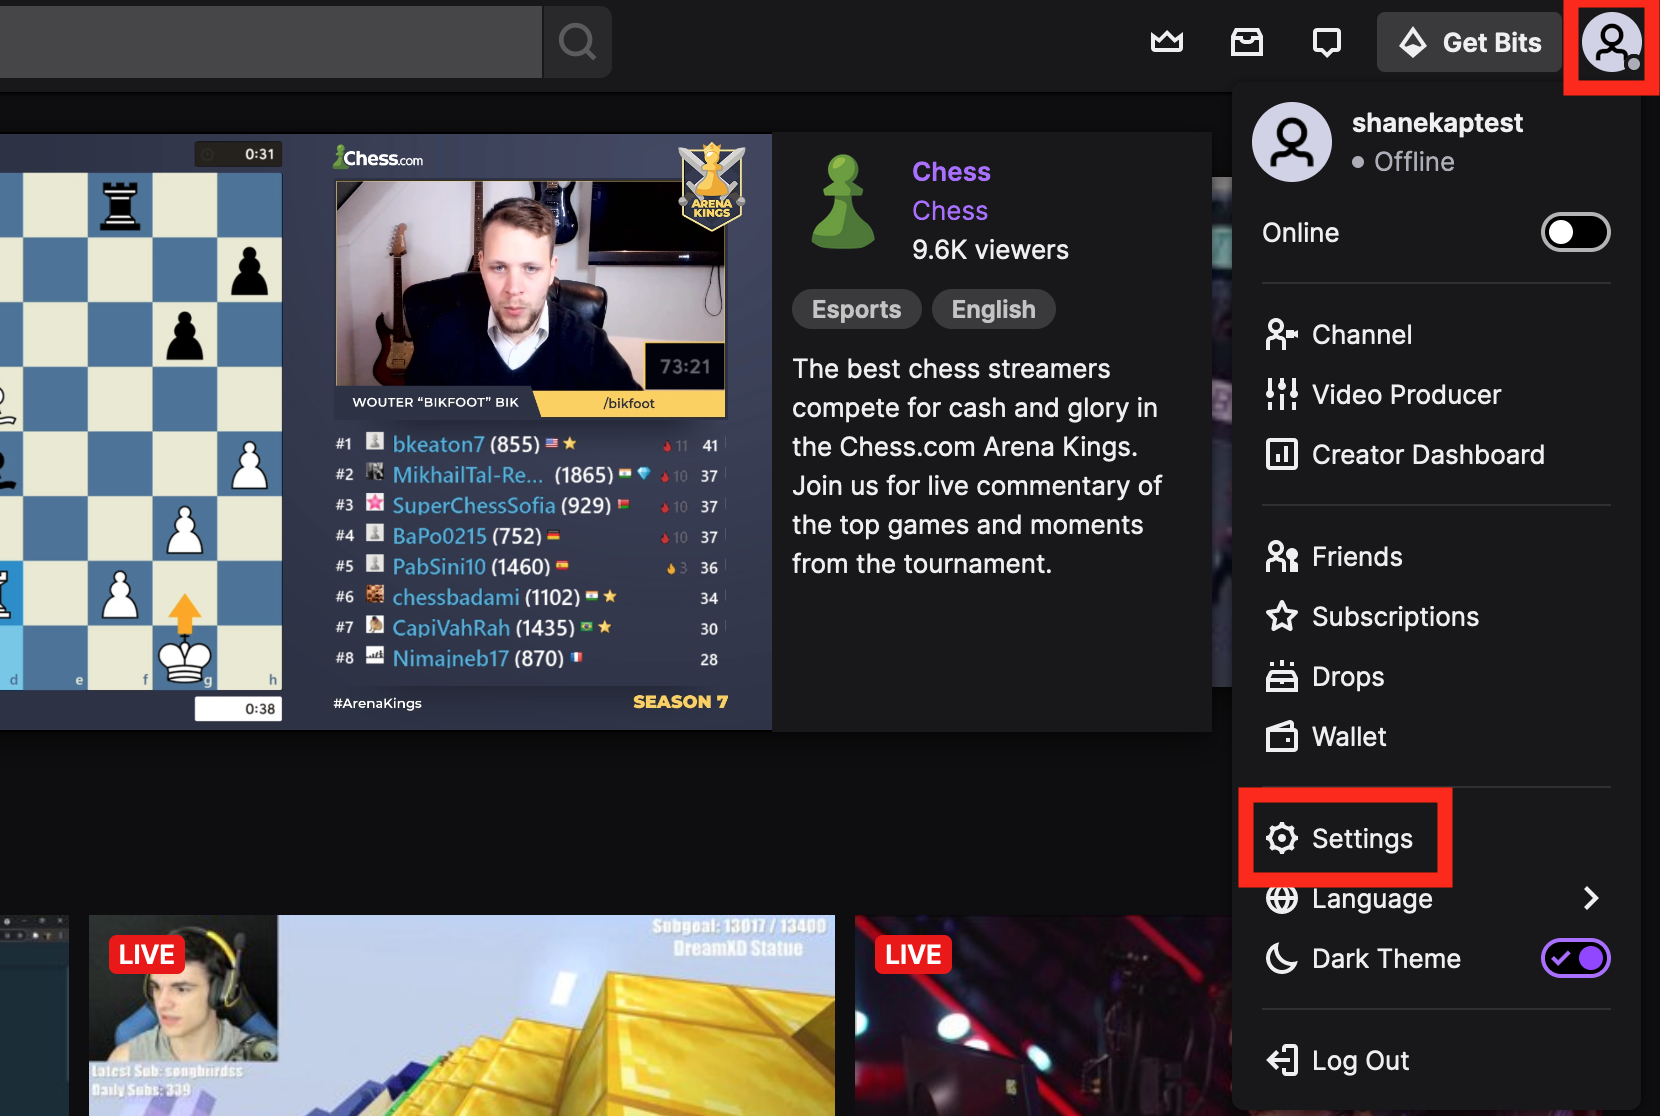This screenshot has width=1660, height=1116.
Task: Open the bold Chess channel link
Action: pyautogui.click(x=951, y=172)
